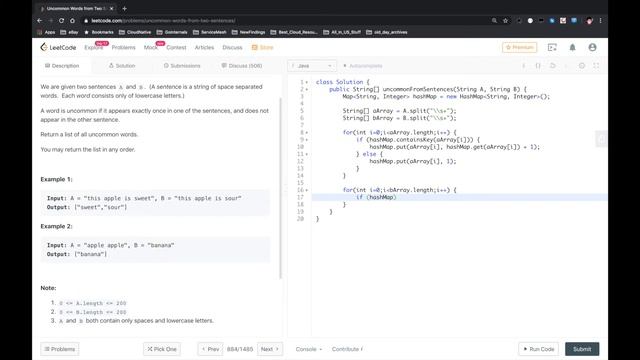
Task: Open Articles in the top navigation
Action: tap(204, 47)
